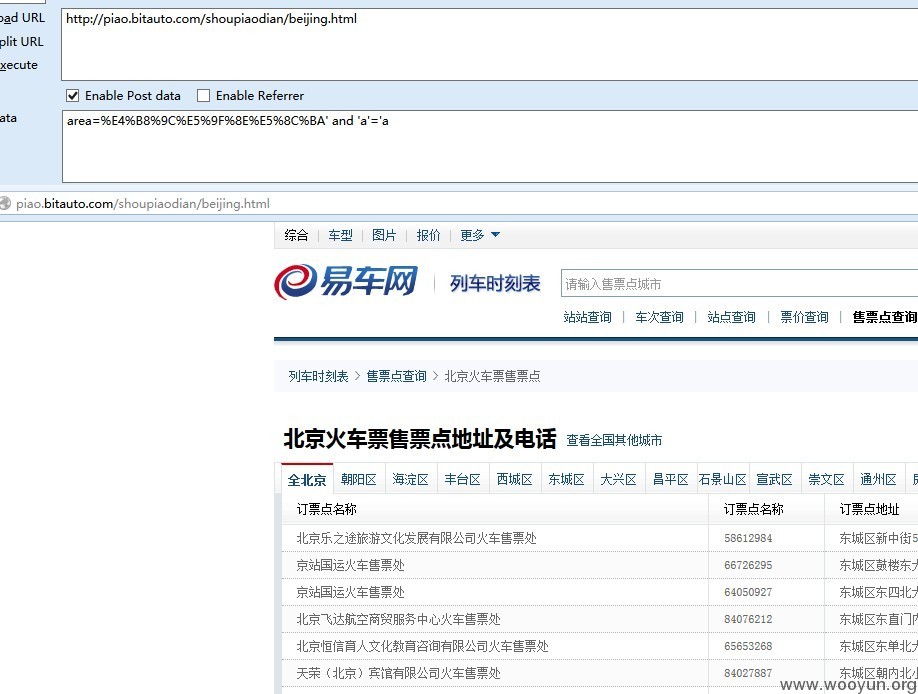
Task: Select the 全北京 tab
Action: click(x=307, y=480)
